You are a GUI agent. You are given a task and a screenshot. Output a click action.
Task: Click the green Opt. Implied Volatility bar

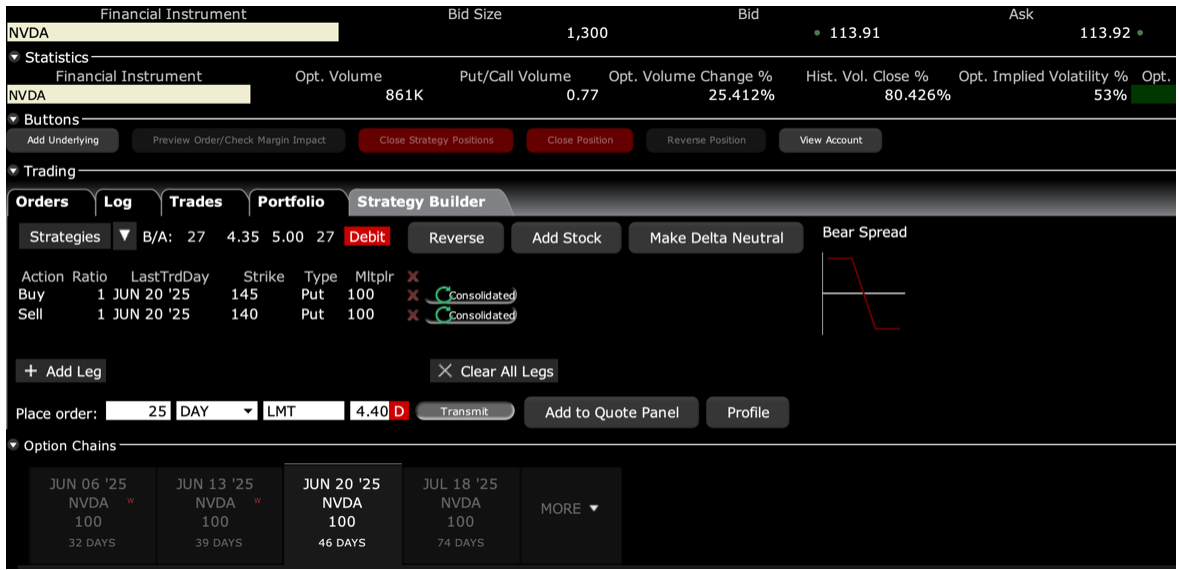coord(1159,95)
